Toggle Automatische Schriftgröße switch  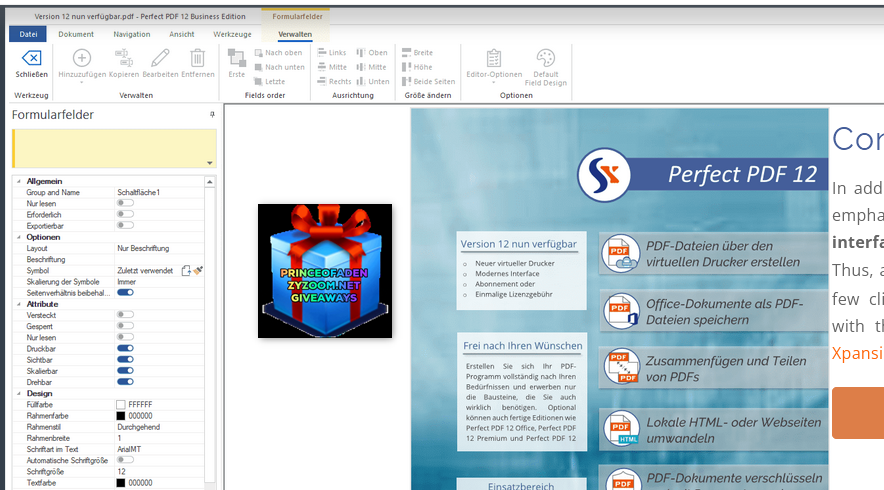(125, 460)
